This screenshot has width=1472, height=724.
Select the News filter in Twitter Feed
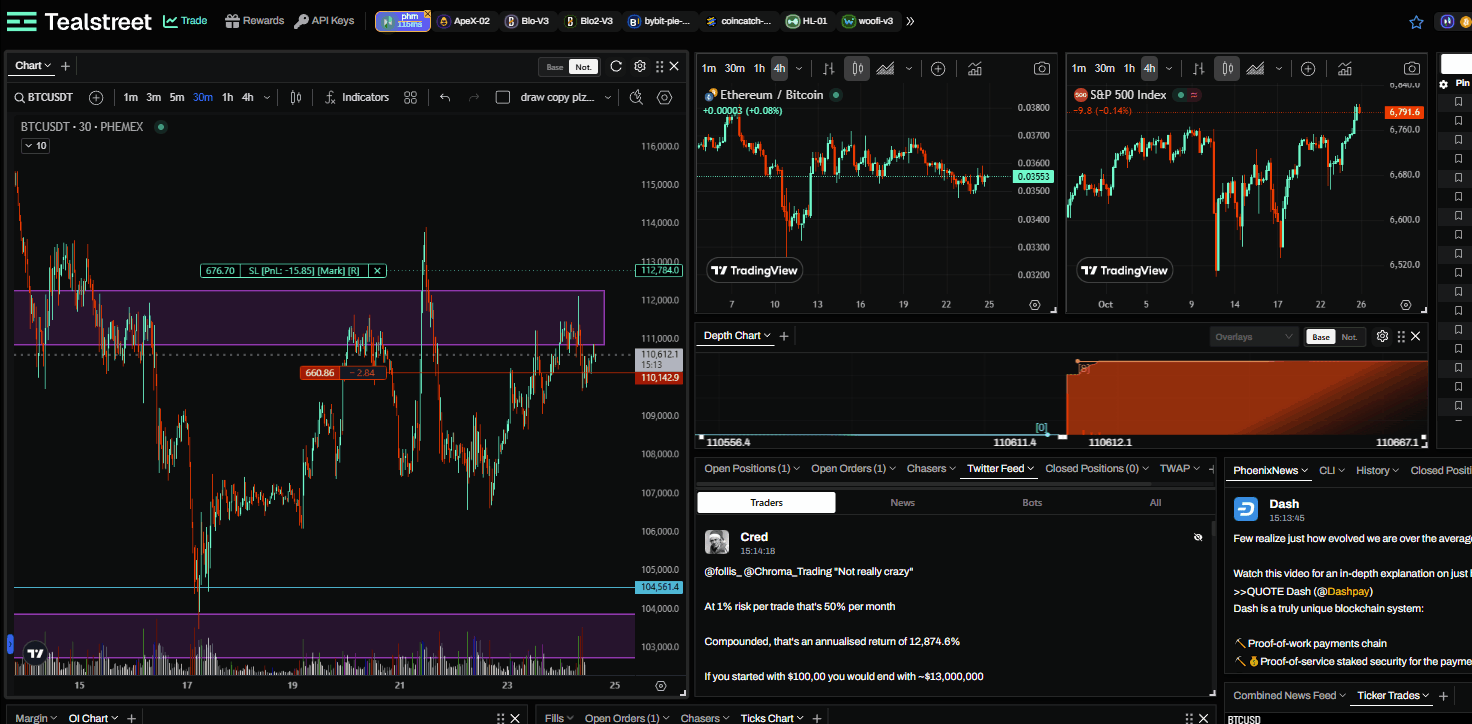point(902,502)
